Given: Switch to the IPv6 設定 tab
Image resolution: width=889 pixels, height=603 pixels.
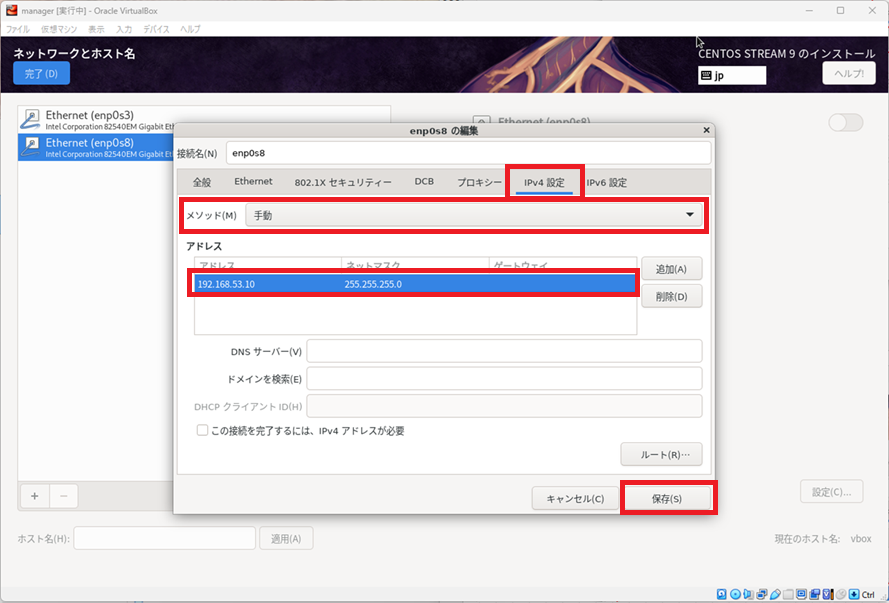Looking at the screenshot, I should [607, 182].
